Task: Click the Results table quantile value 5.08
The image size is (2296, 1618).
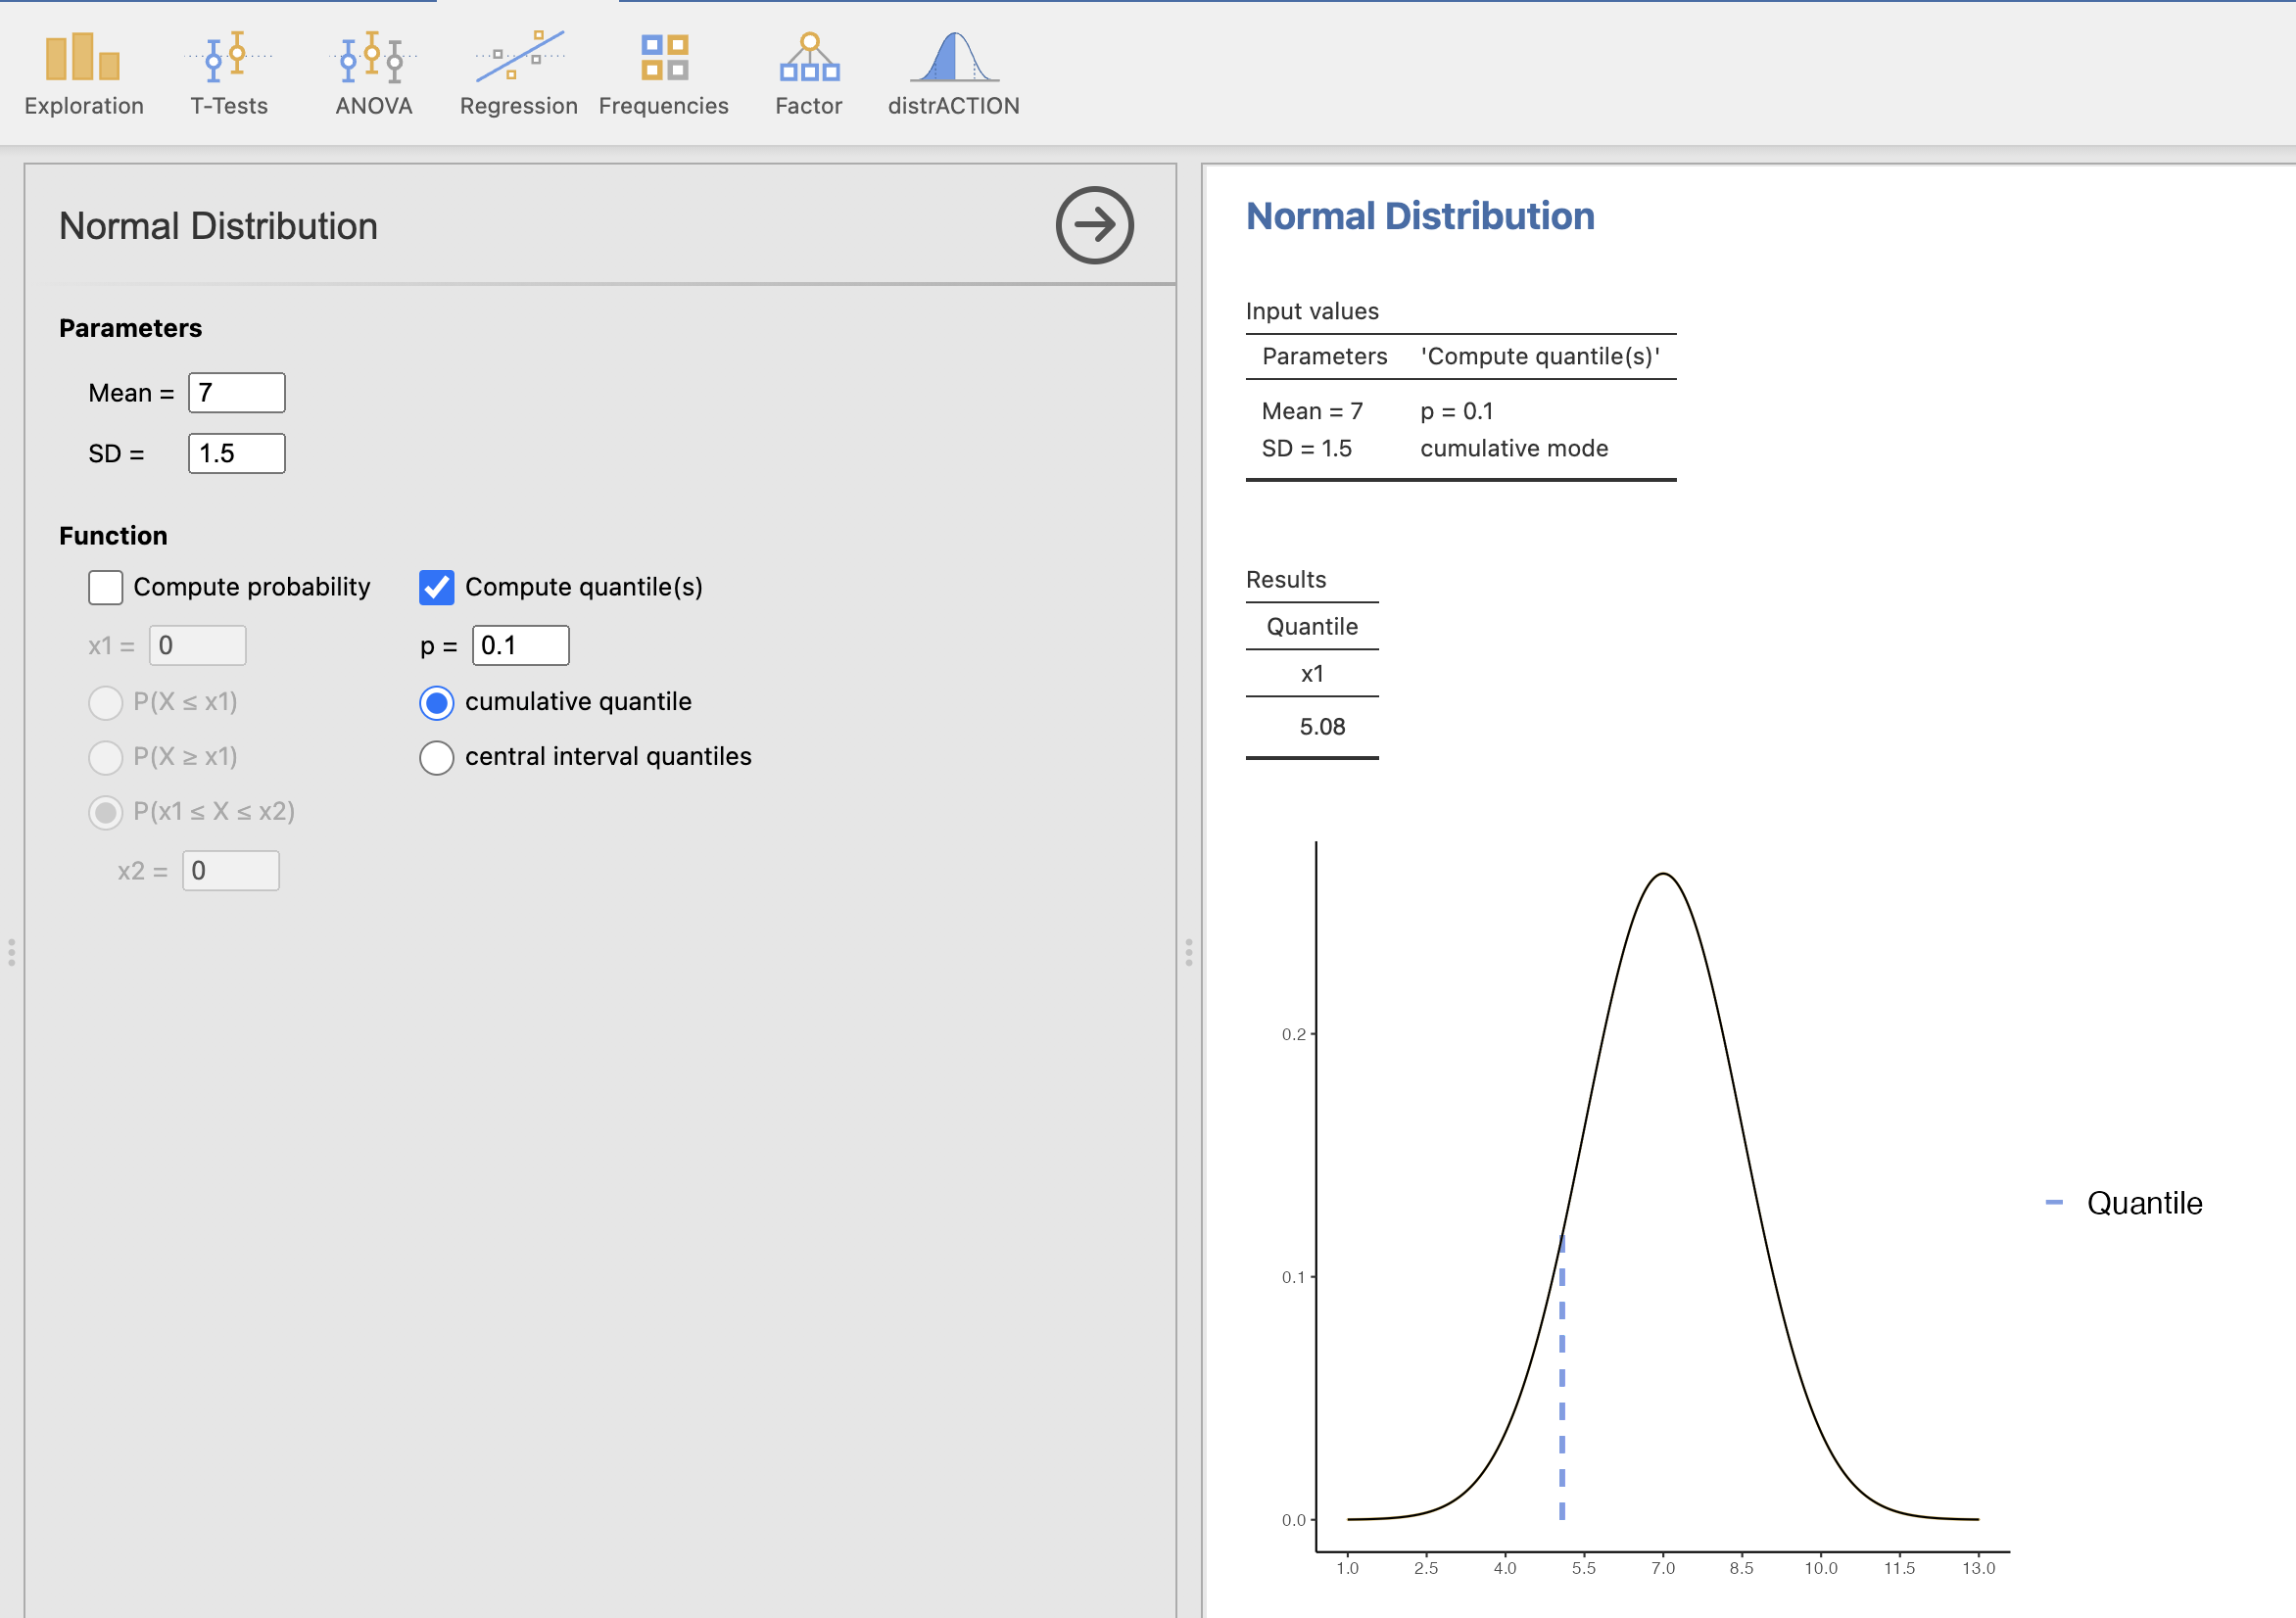Action: pyautogui.click(x=1322, y=727)
